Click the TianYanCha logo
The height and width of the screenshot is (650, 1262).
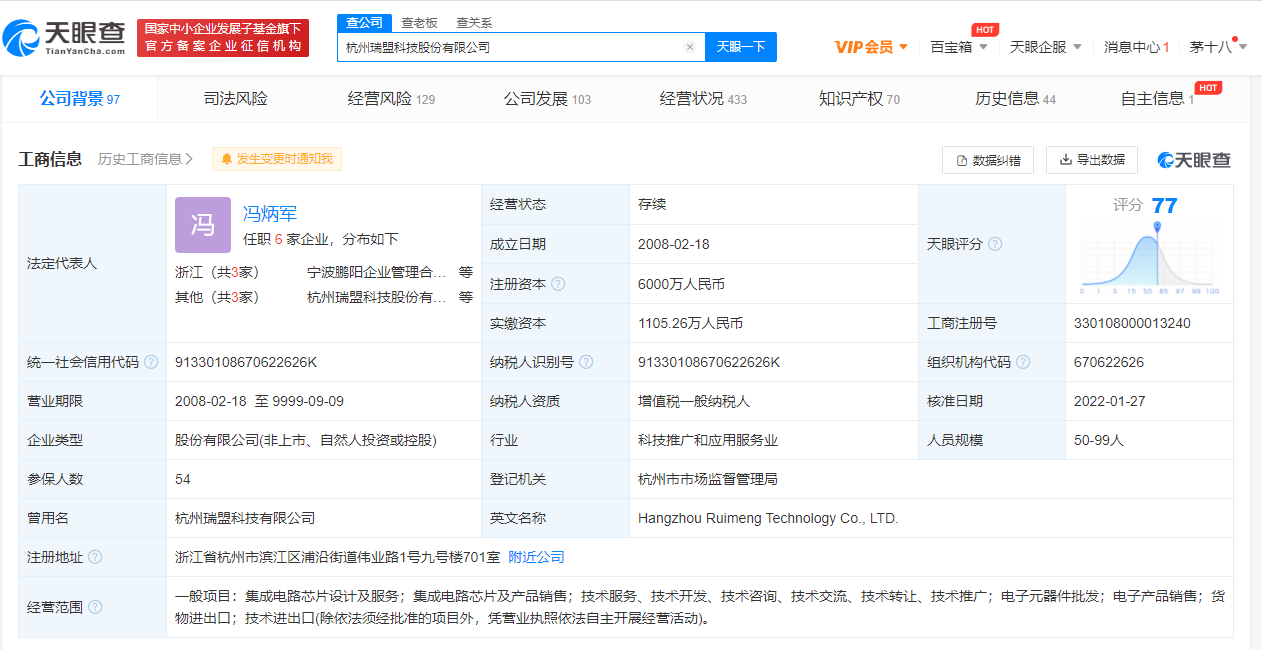point(65,38)
